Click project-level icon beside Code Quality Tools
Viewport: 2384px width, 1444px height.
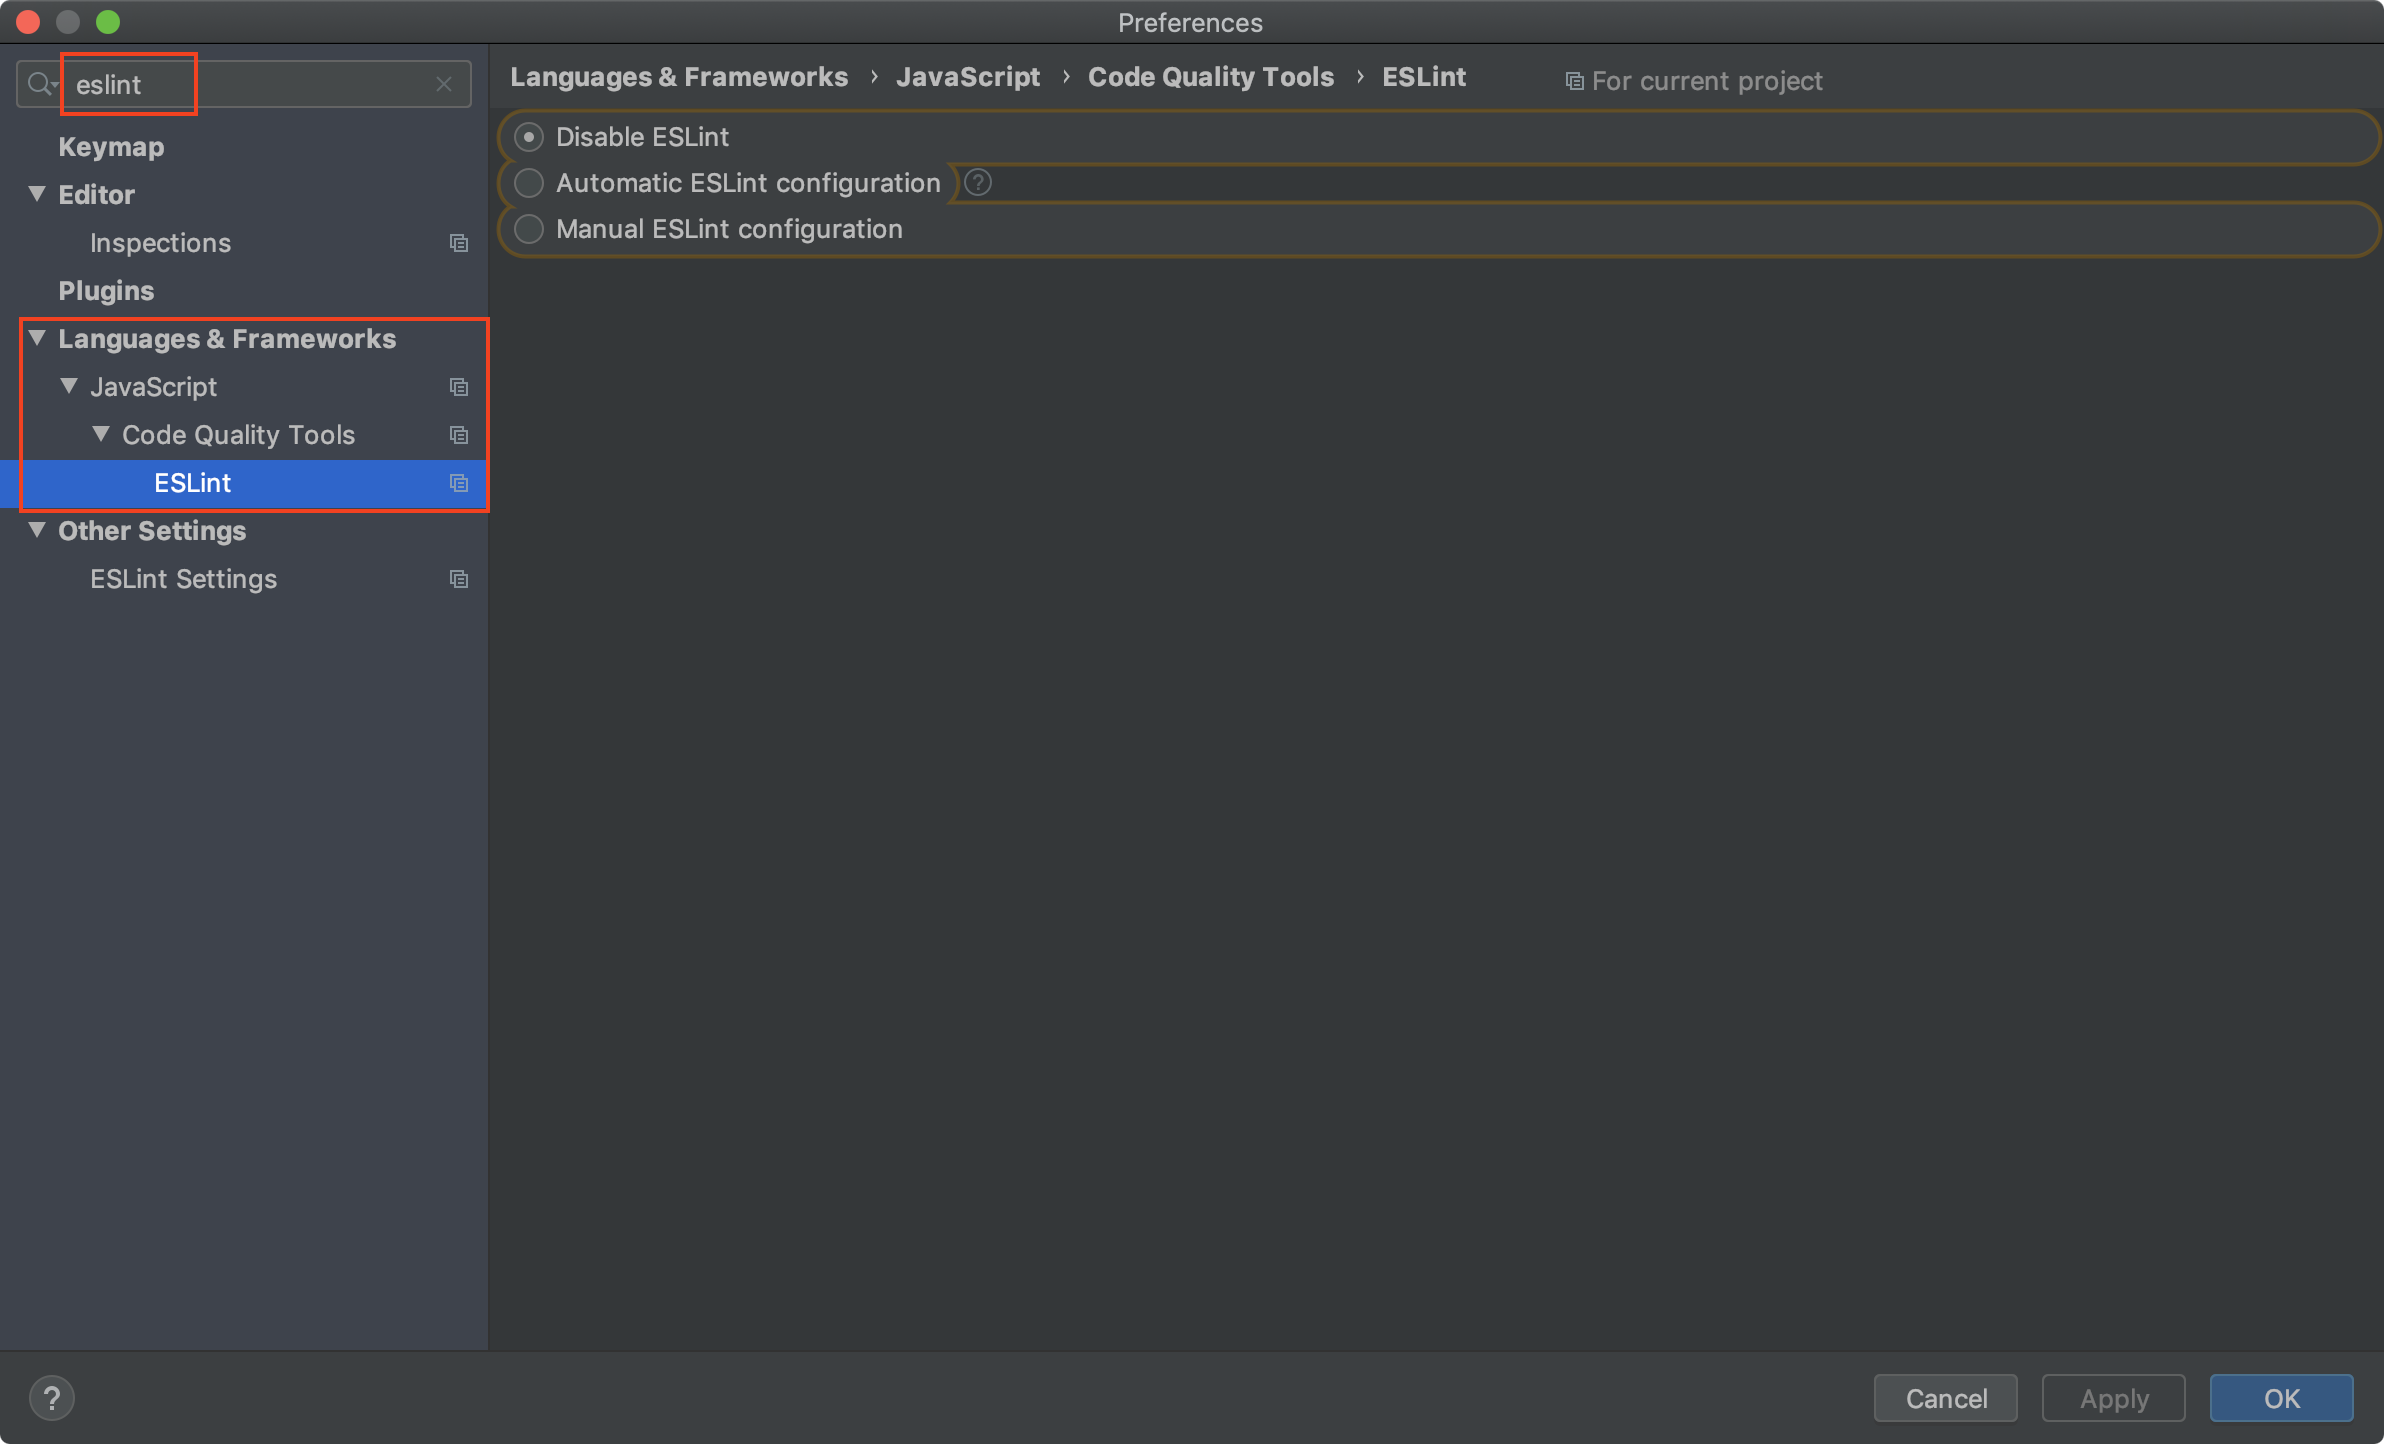tap(459, 435)
